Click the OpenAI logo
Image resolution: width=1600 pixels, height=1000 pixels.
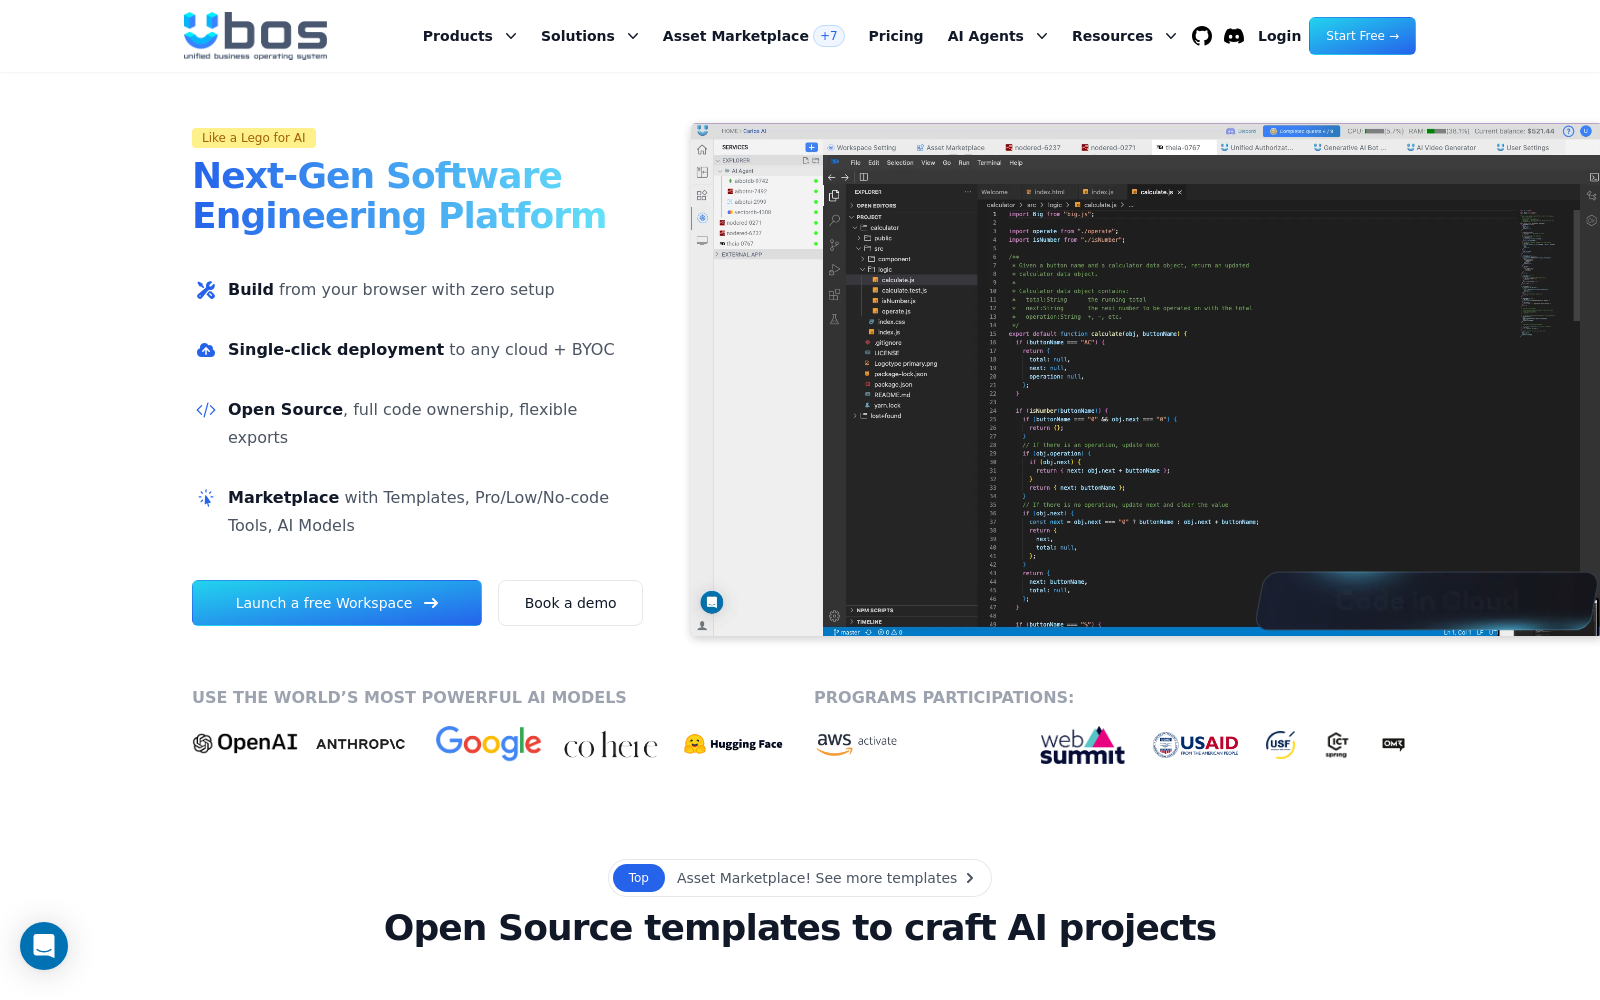coord(245,743)
